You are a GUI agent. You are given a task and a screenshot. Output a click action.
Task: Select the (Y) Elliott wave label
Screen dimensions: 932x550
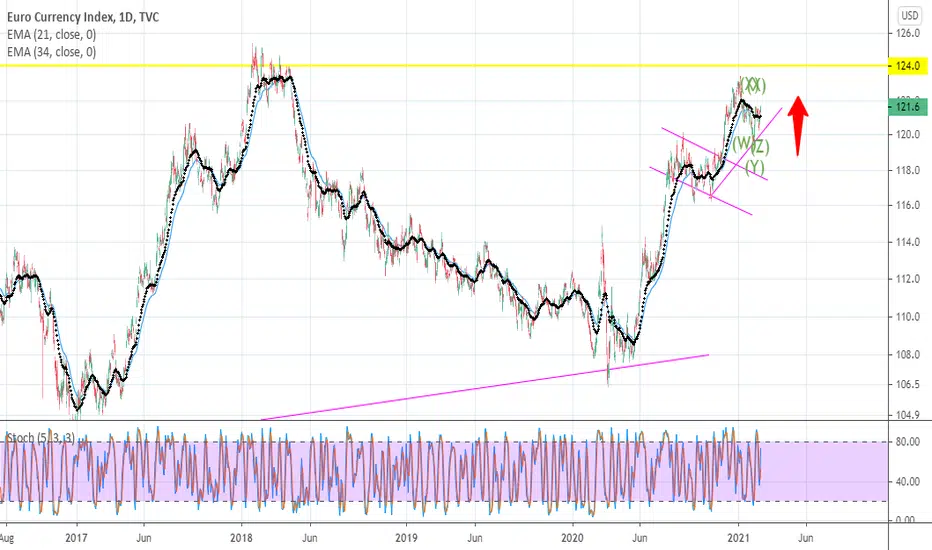pos(755,166)
